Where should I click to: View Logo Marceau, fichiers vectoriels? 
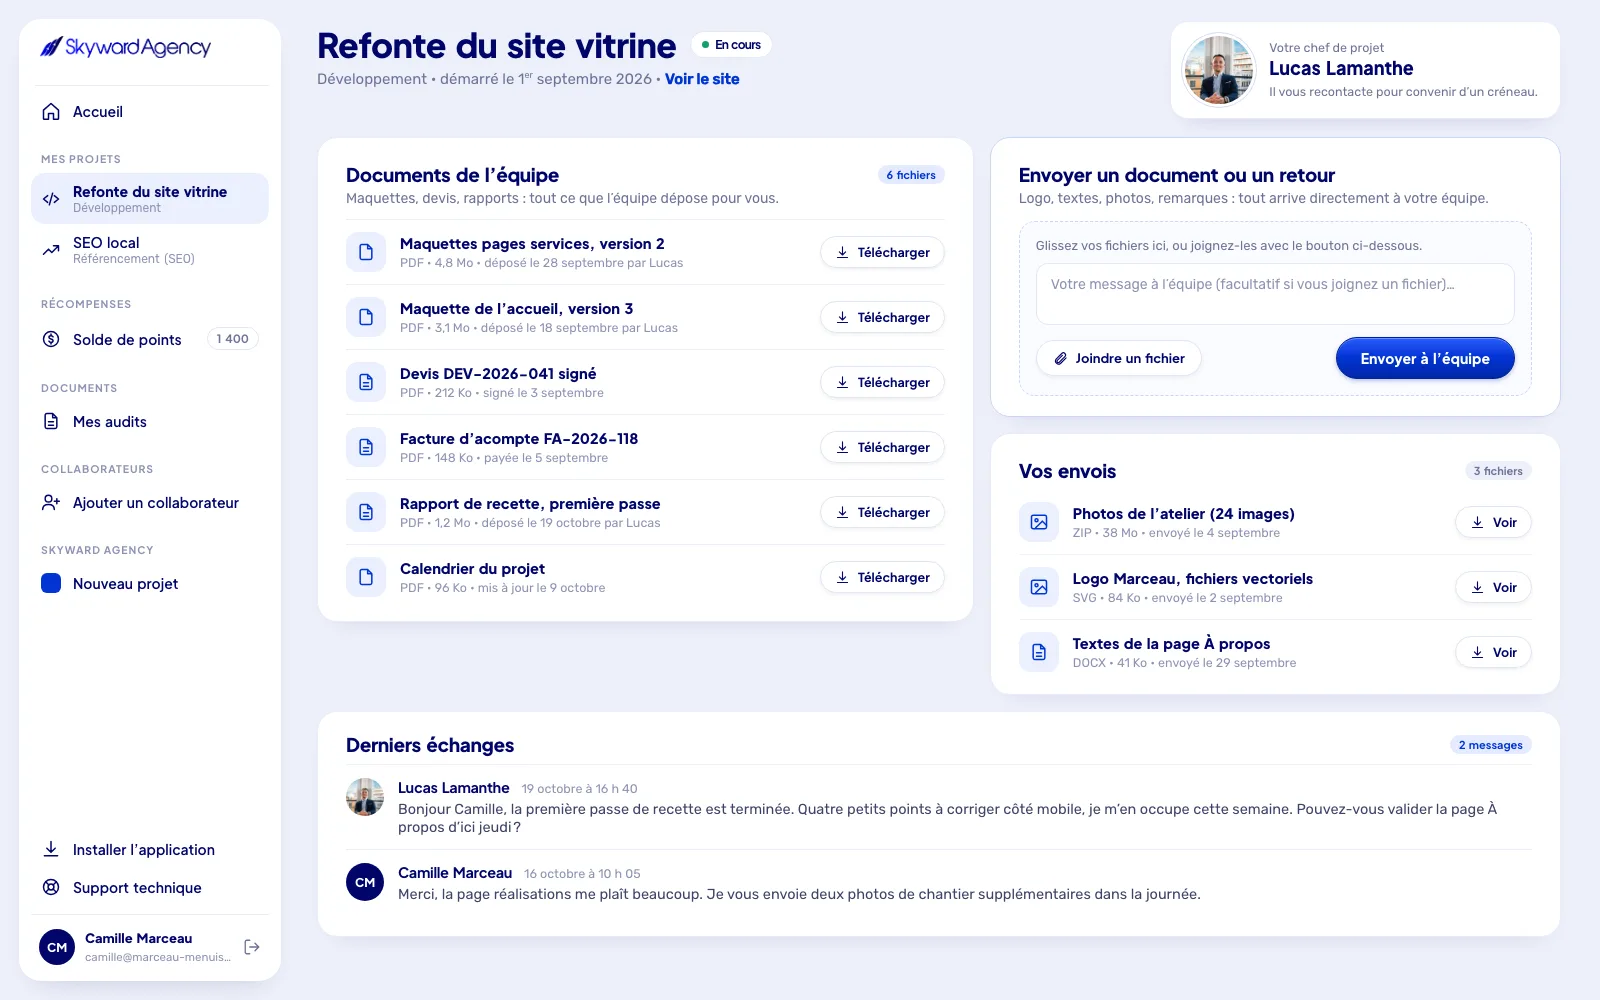(1493, 587)
